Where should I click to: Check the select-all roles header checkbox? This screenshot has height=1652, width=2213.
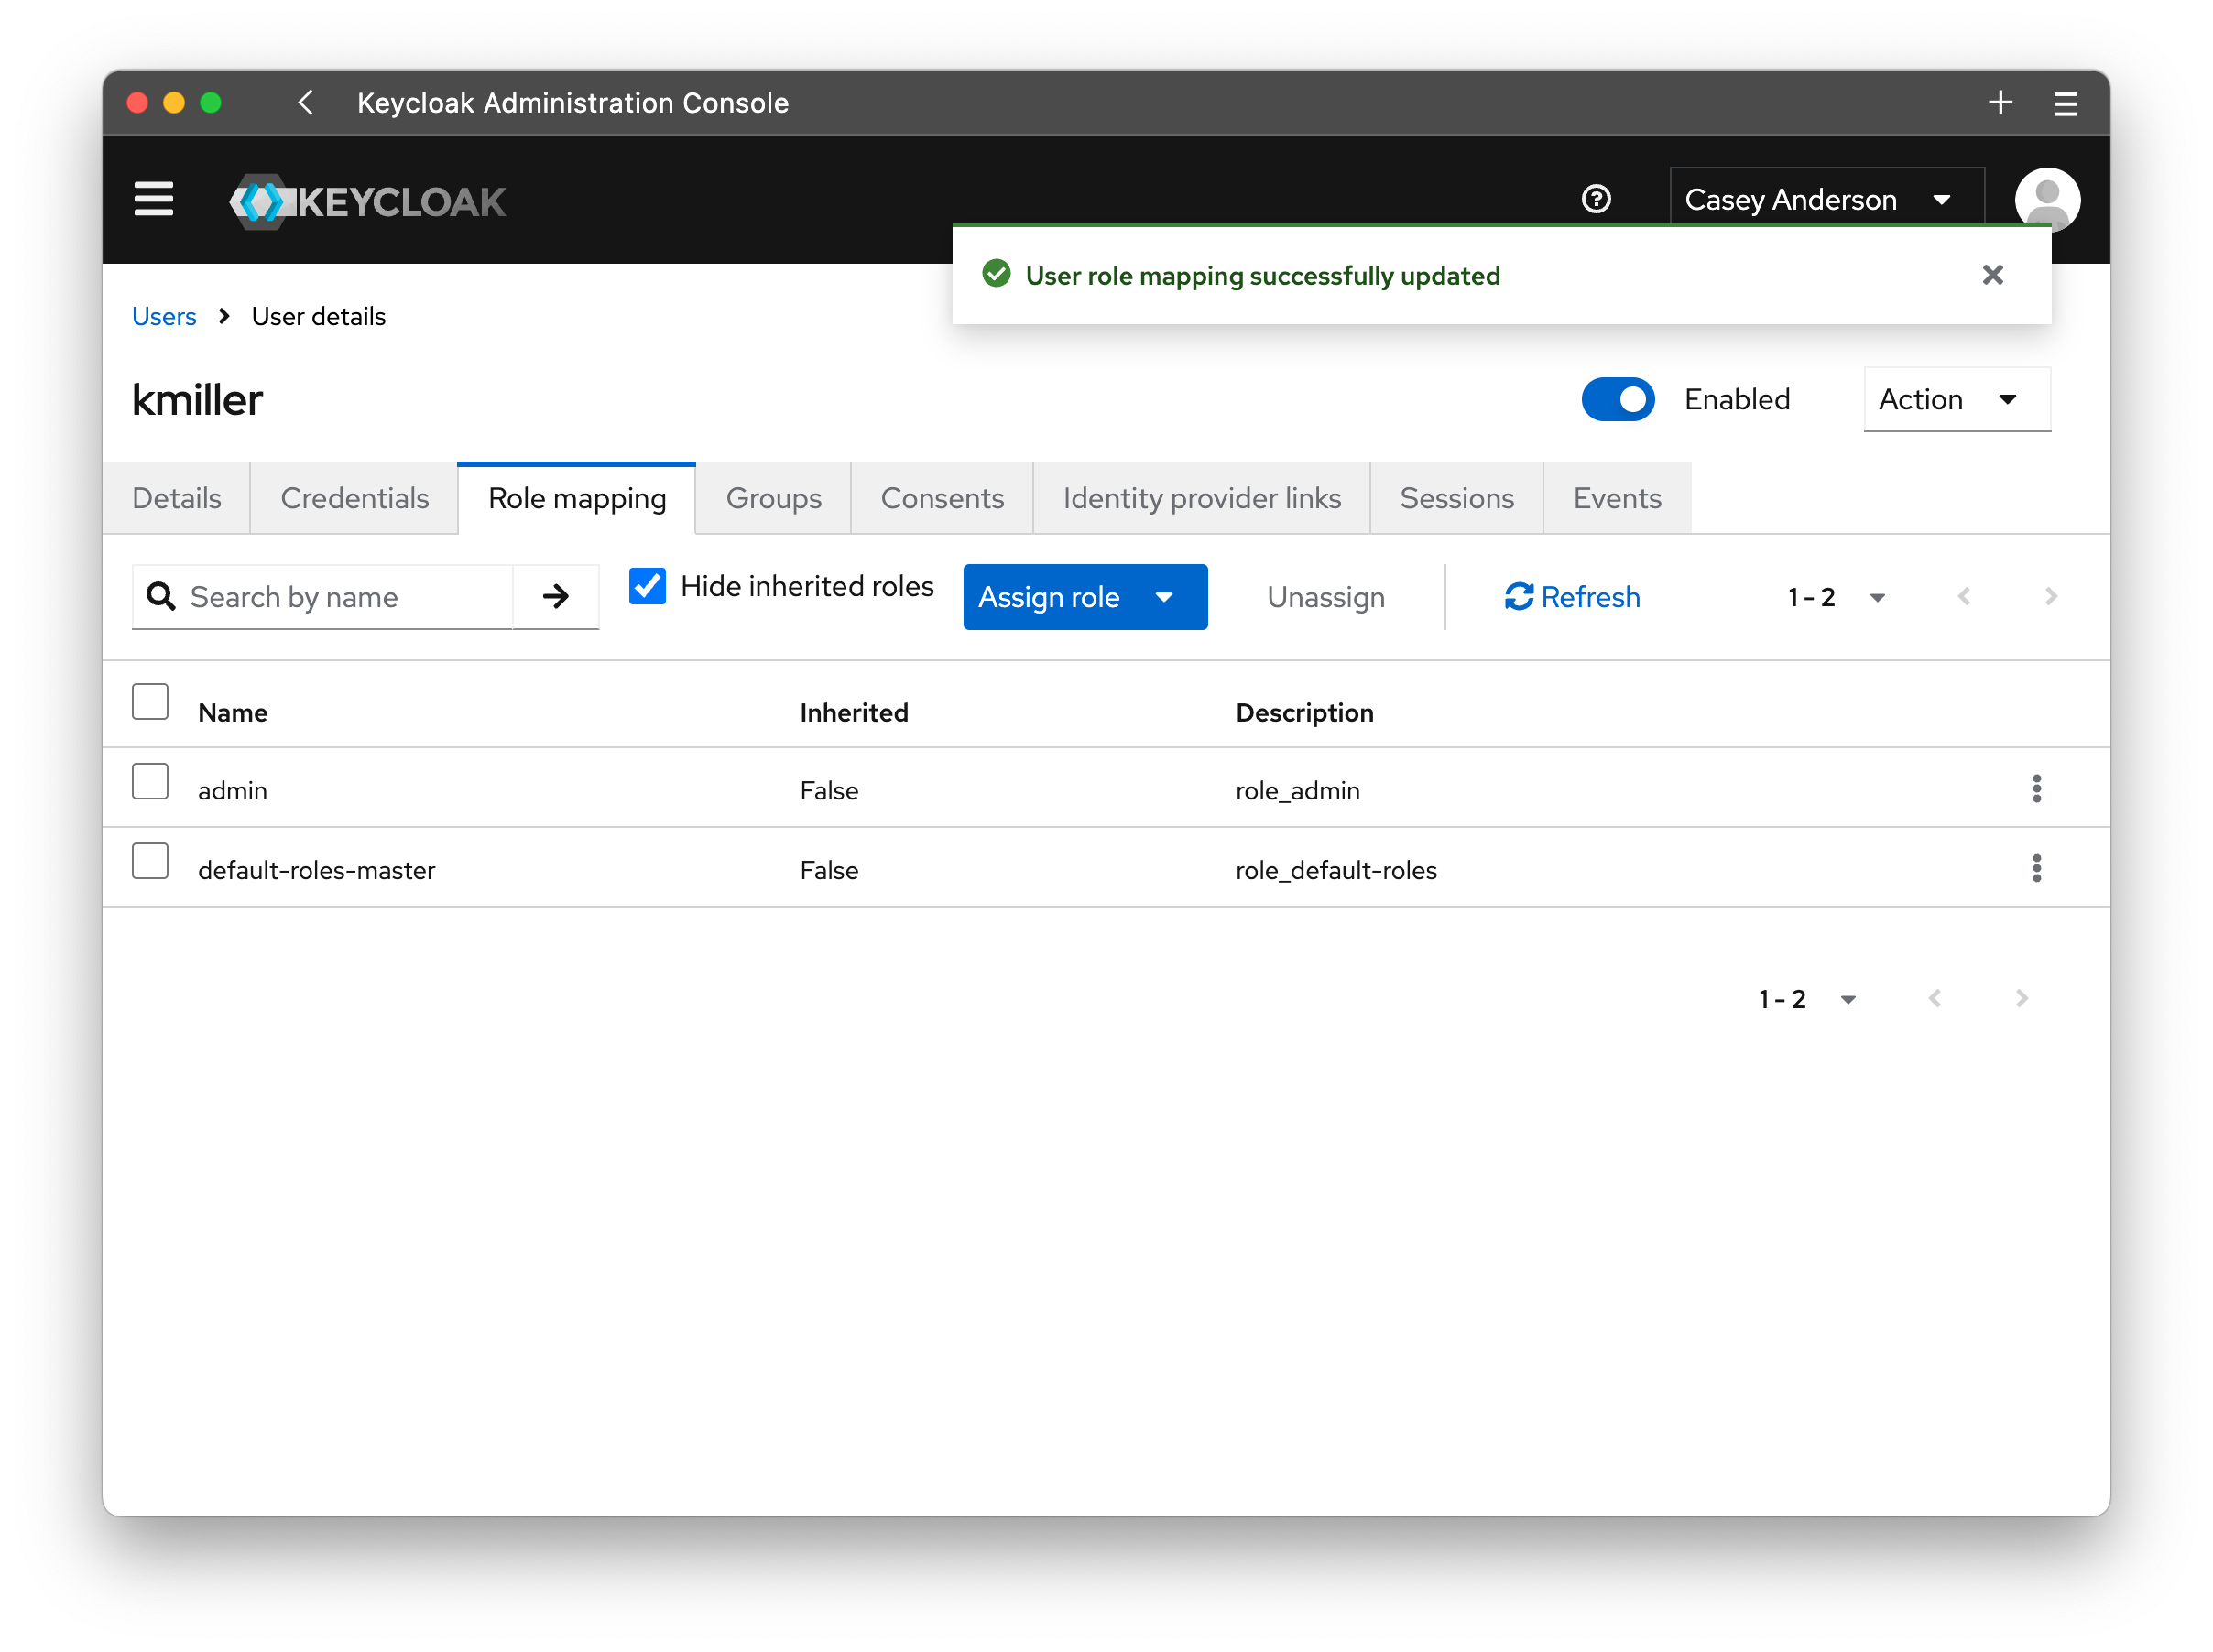(150, 702)
